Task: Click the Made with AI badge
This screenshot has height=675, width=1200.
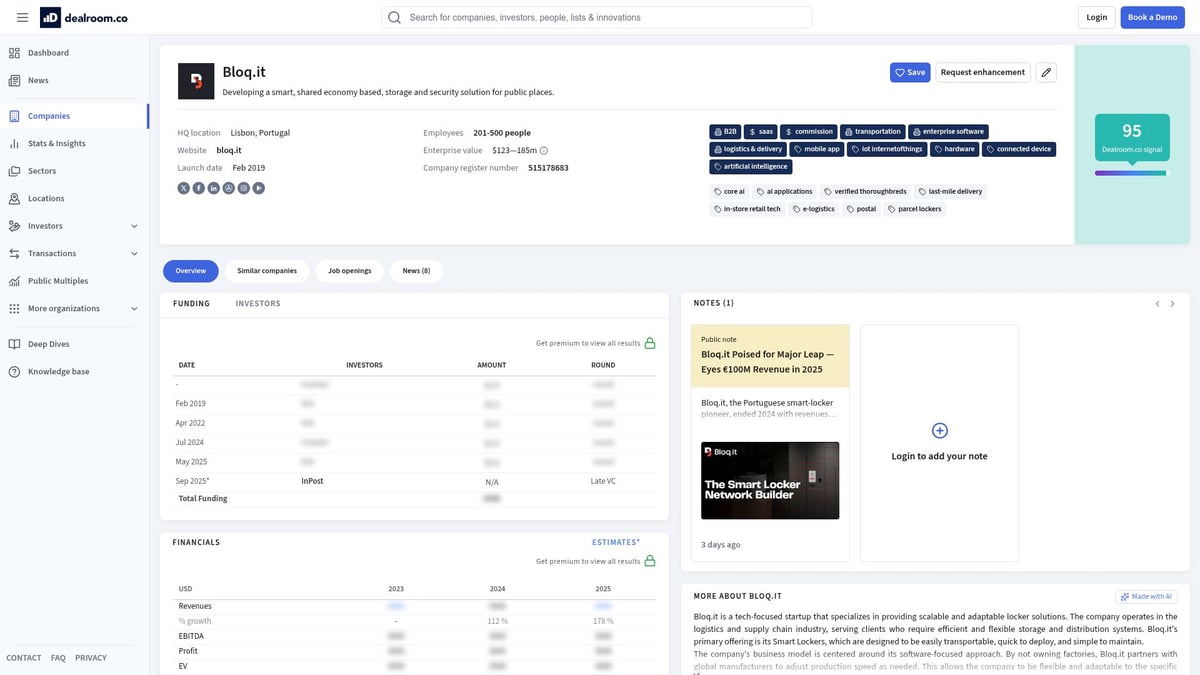Action: pos(1147,597)
